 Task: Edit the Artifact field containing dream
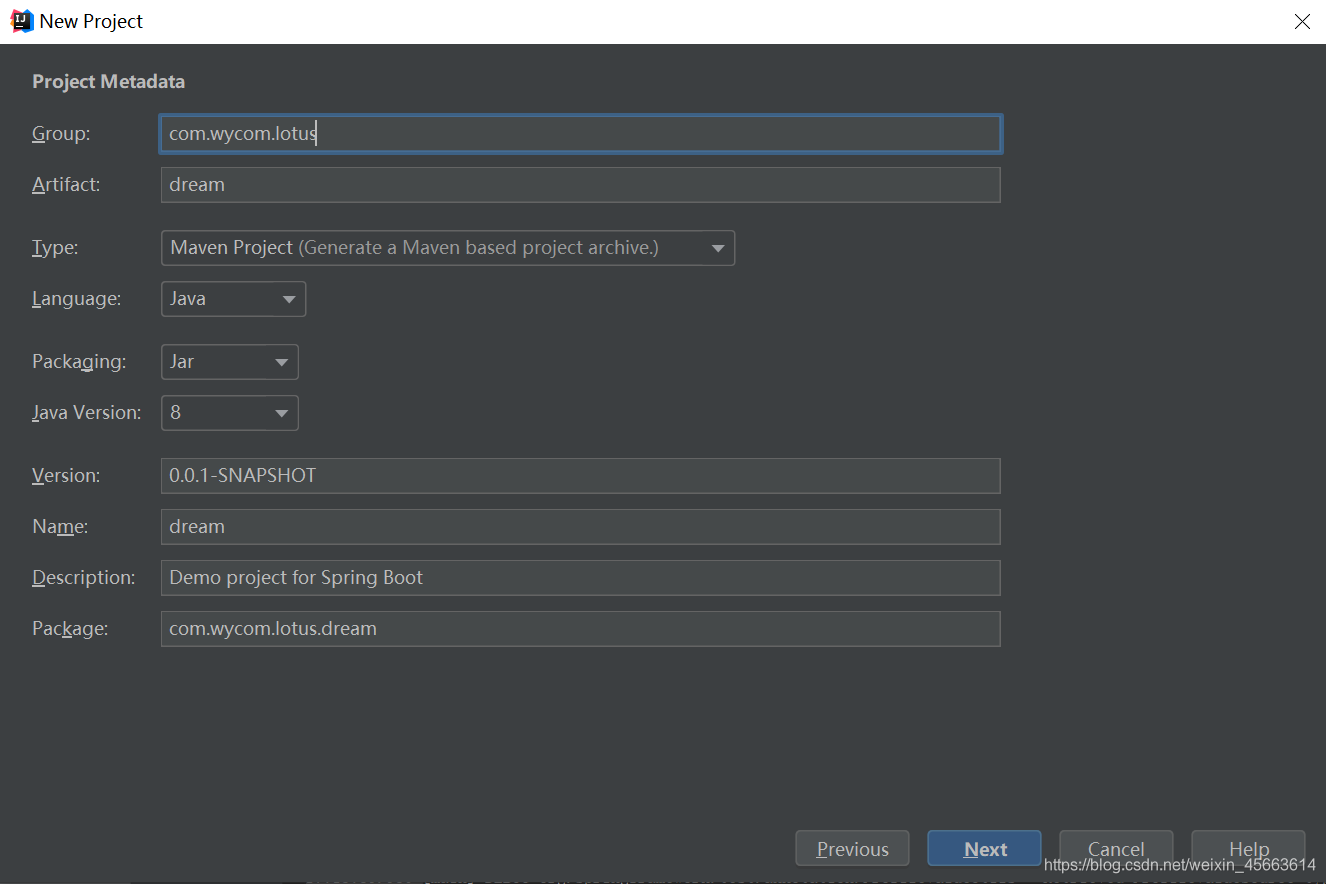(580, 185)
